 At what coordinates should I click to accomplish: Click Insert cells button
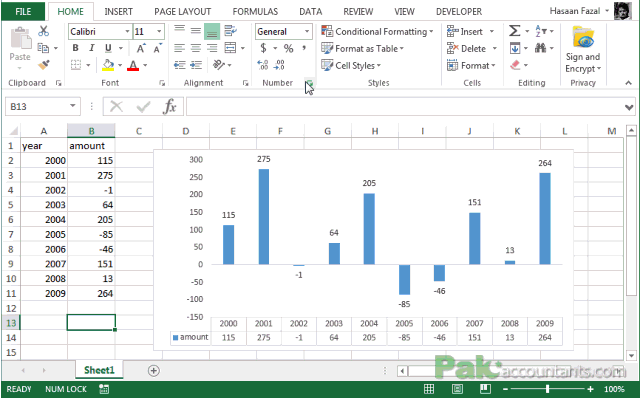(470, 31)
